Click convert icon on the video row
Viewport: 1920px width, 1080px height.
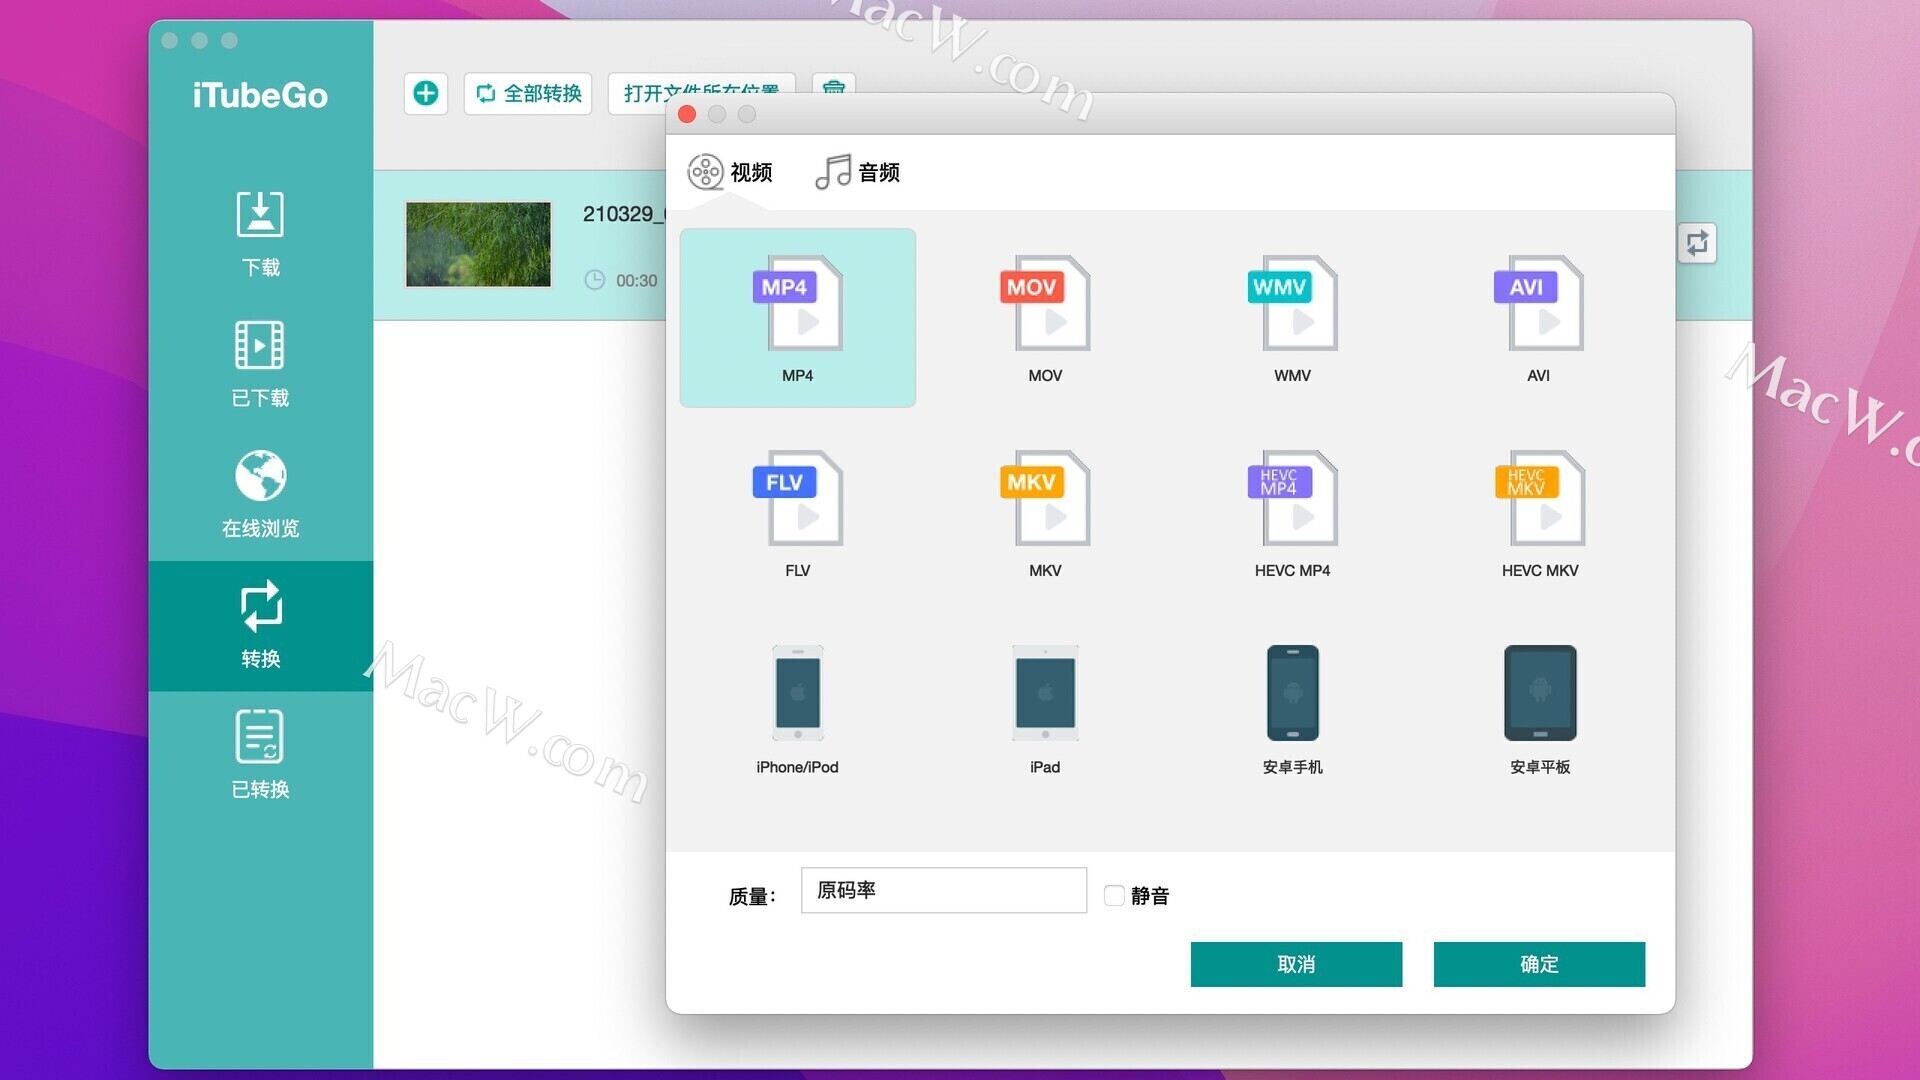1697,243
